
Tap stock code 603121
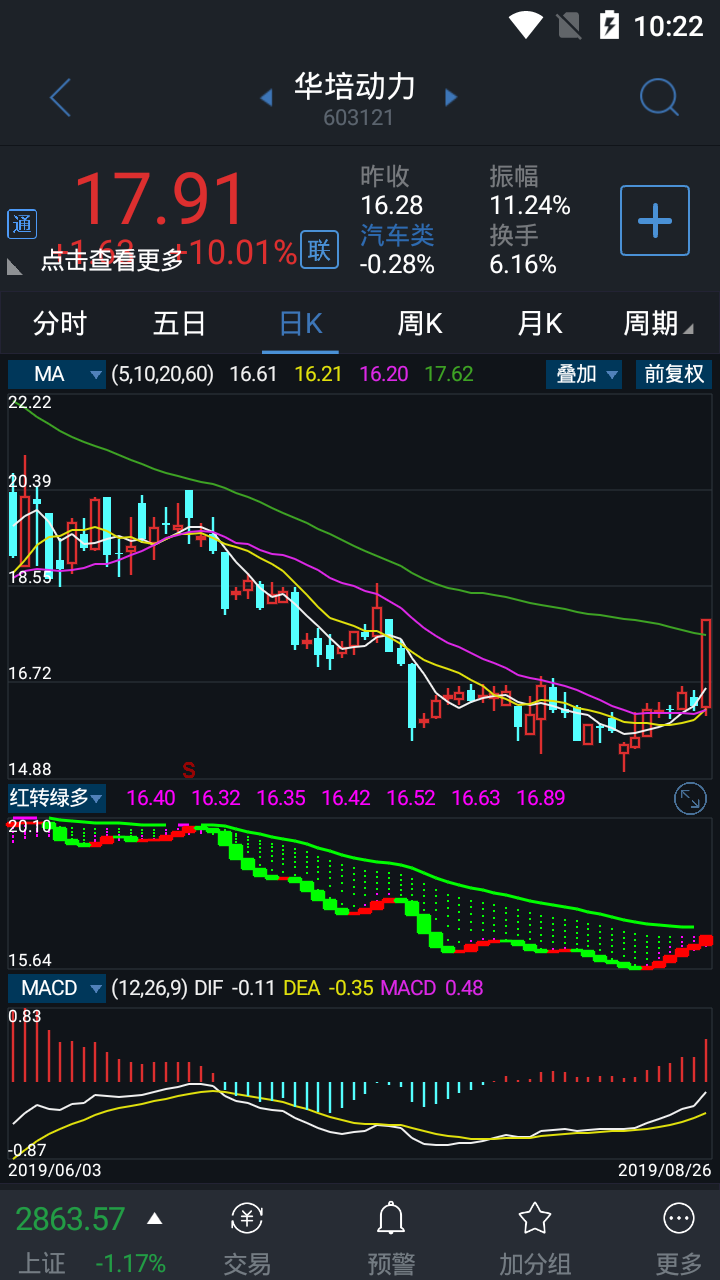tap(358, 117)
